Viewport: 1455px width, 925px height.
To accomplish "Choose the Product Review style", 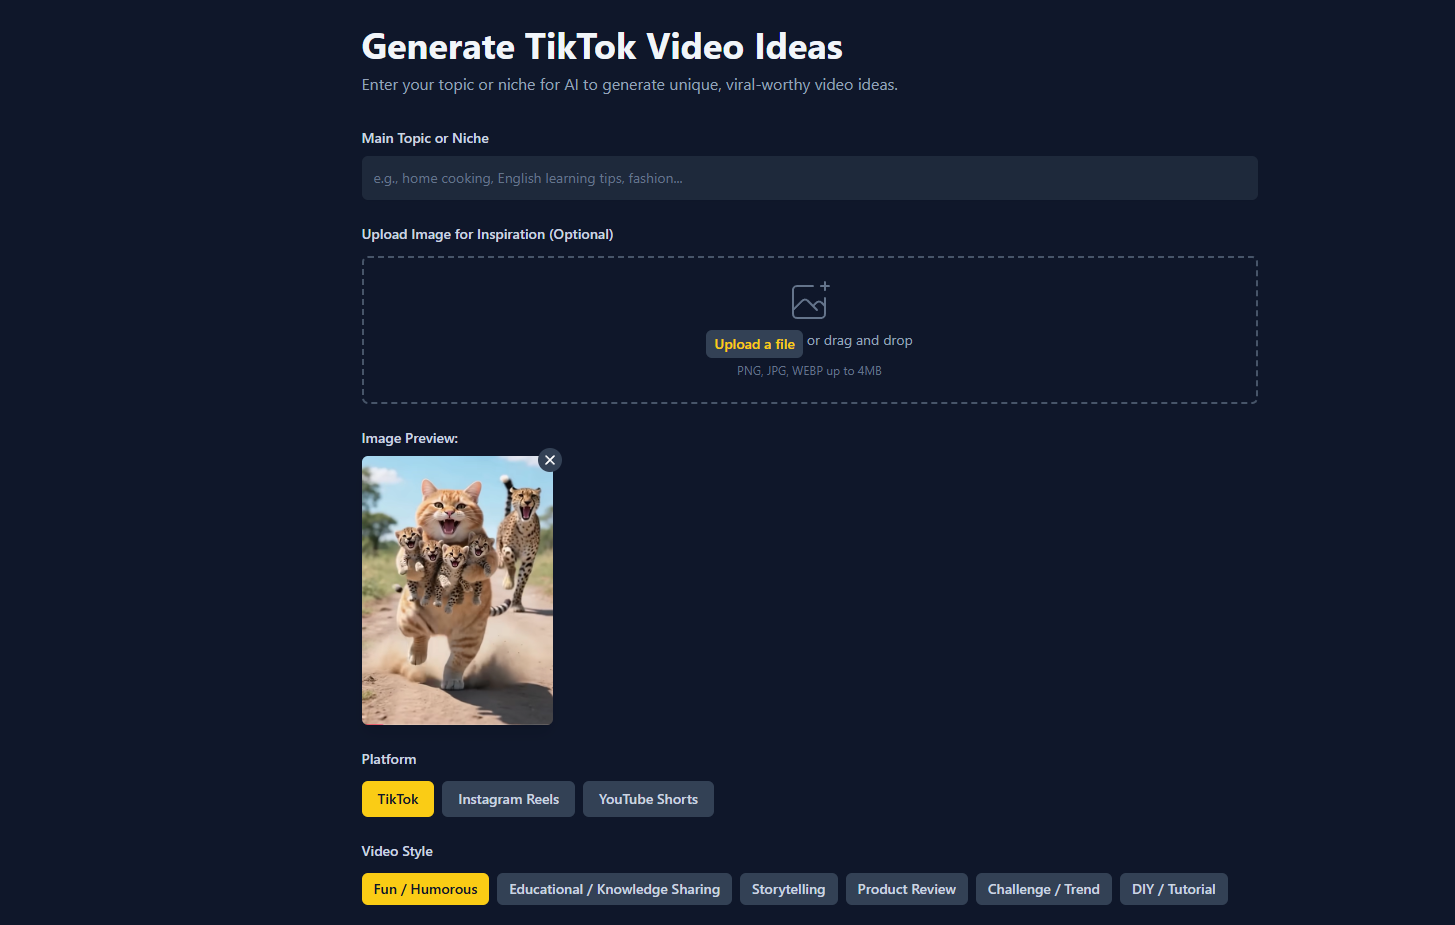I will [x=906, y=889].
